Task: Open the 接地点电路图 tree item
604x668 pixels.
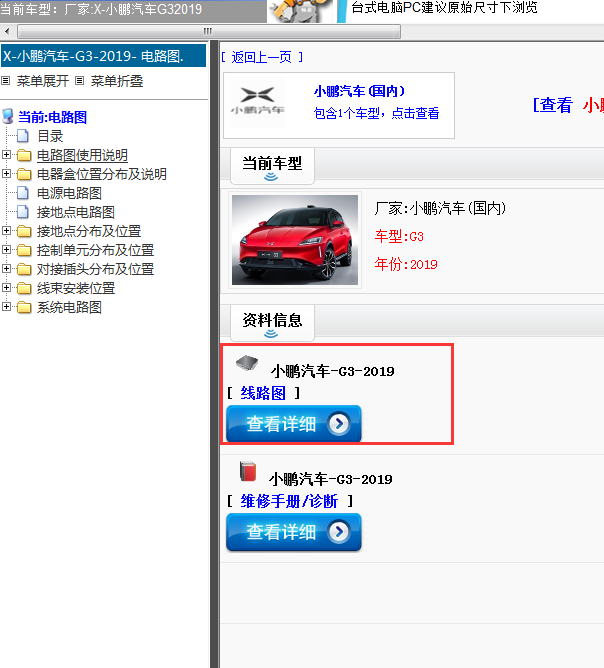Action: point(75,212)
